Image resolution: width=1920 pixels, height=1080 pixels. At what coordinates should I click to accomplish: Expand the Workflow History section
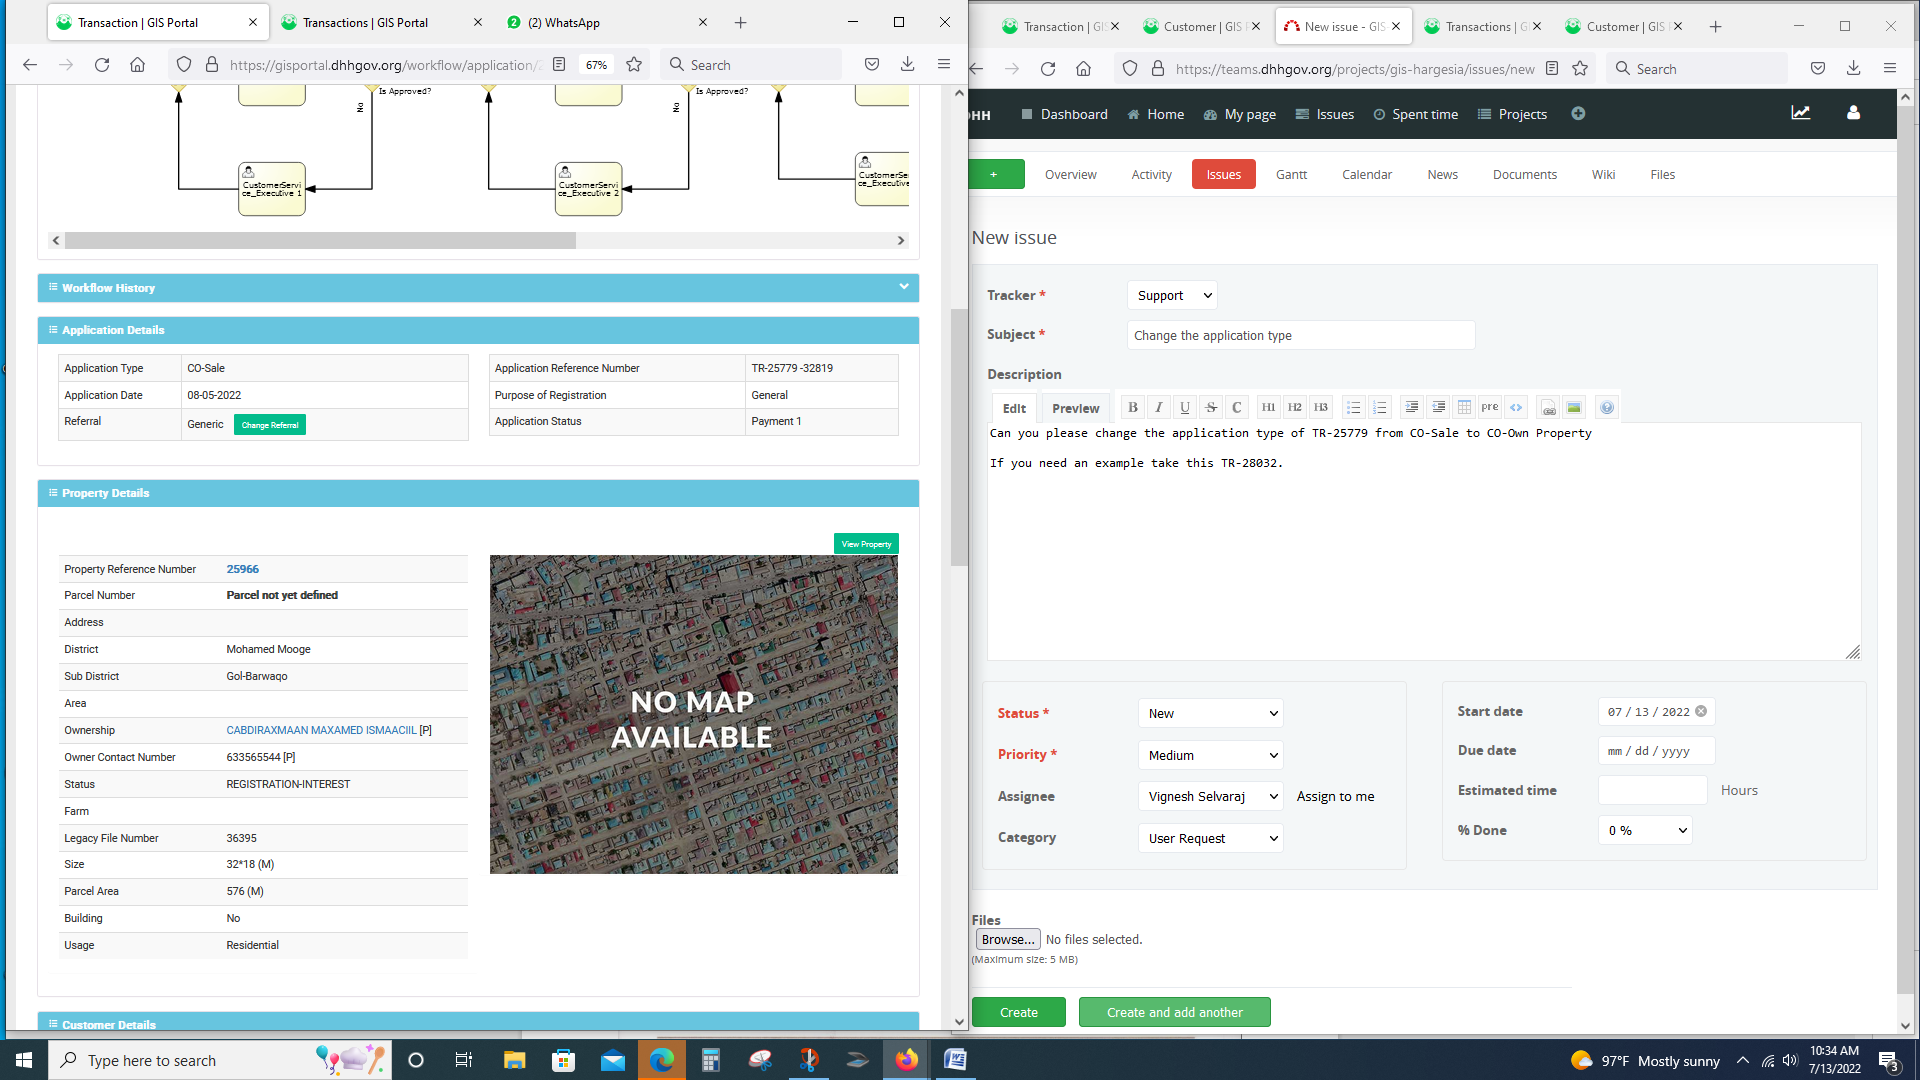478,288
